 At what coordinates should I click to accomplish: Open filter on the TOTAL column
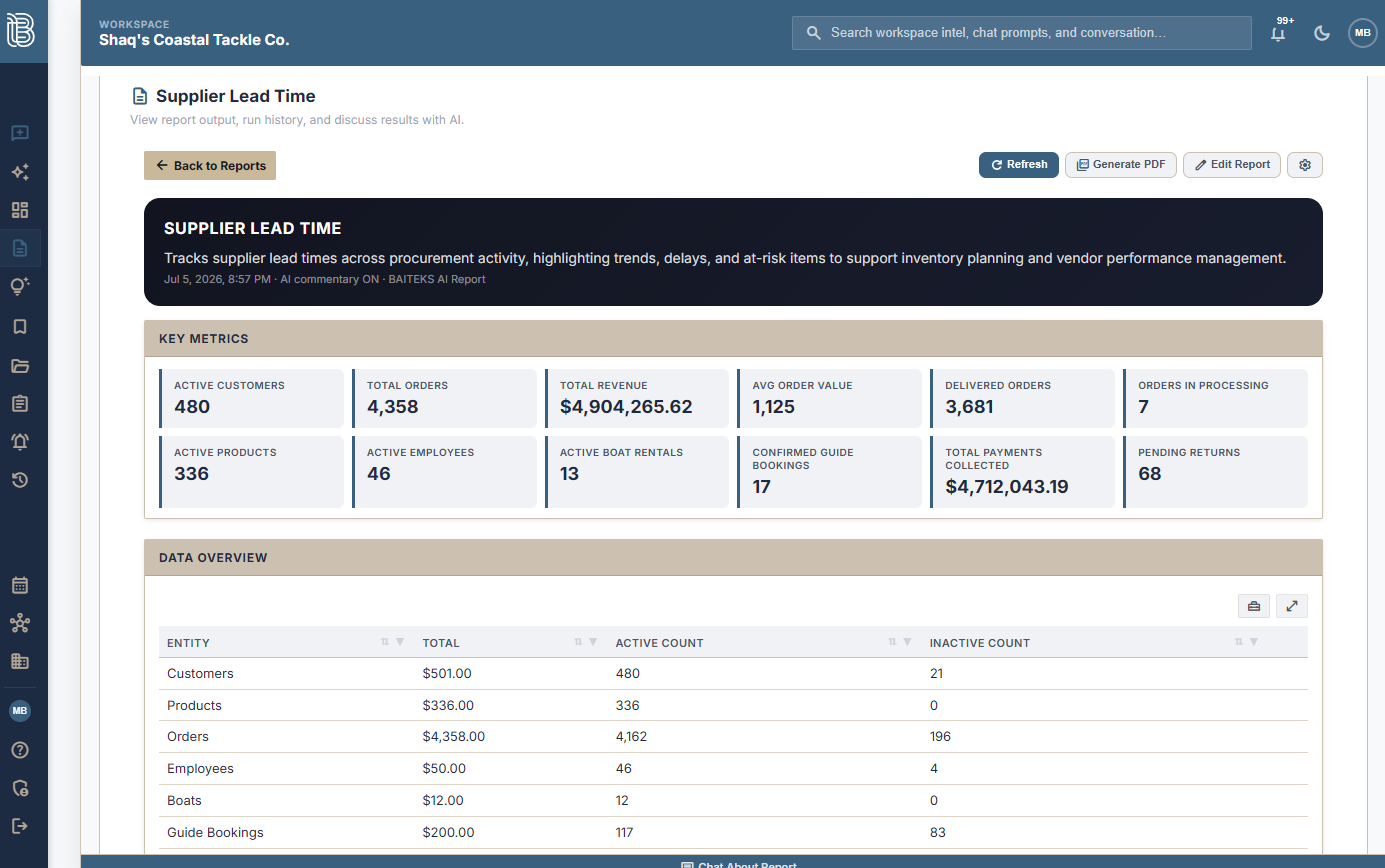593,643
